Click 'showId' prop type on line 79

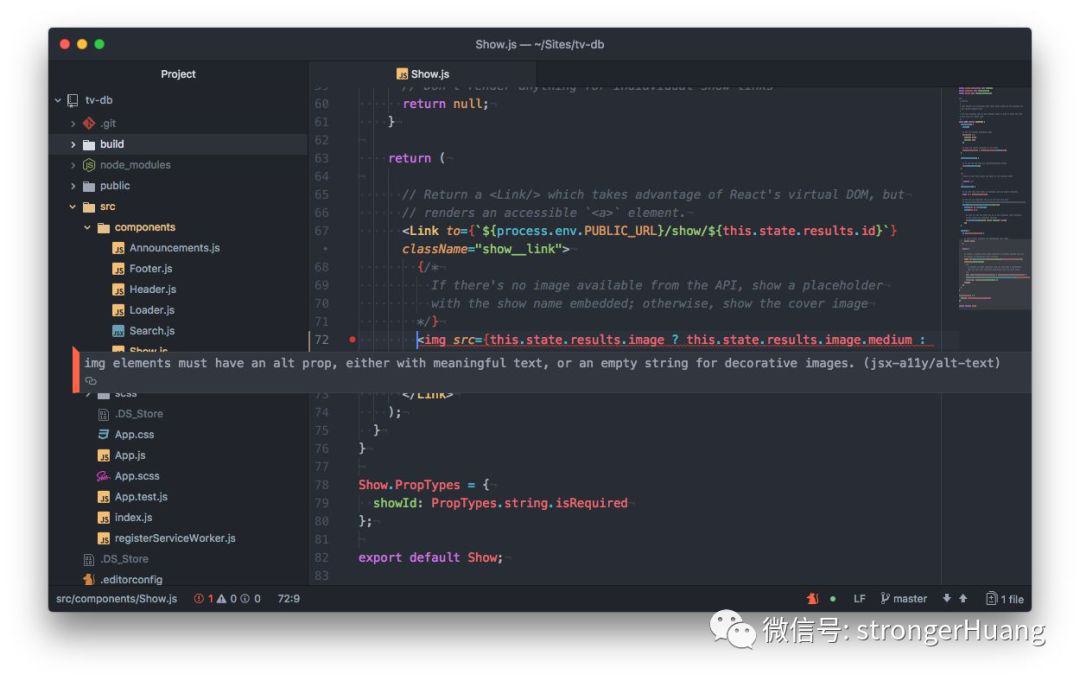pyautogui.click(x=396, y=503)
